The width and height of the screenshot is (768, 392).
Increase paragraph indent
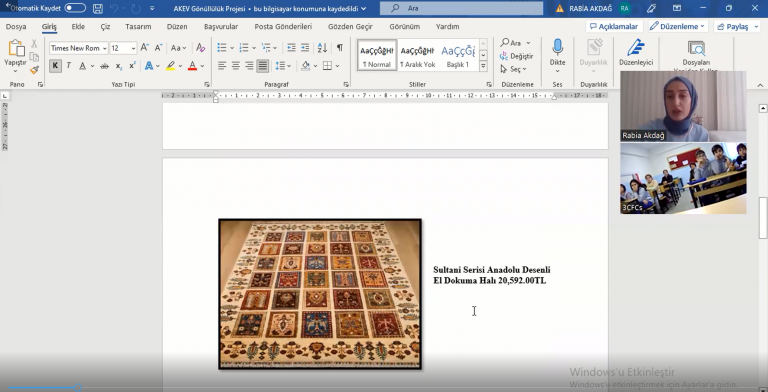tap(305, 48)
